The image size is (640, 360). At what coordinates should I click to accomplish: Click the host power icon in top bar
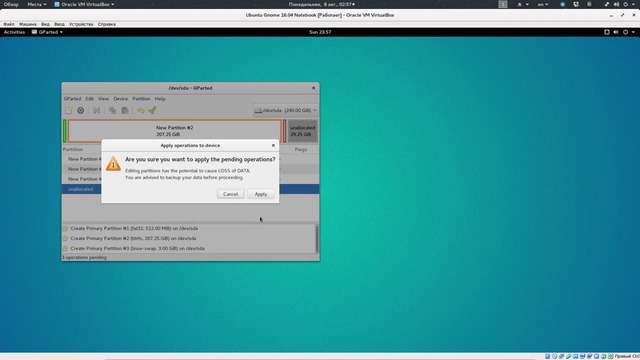[626, 4]
